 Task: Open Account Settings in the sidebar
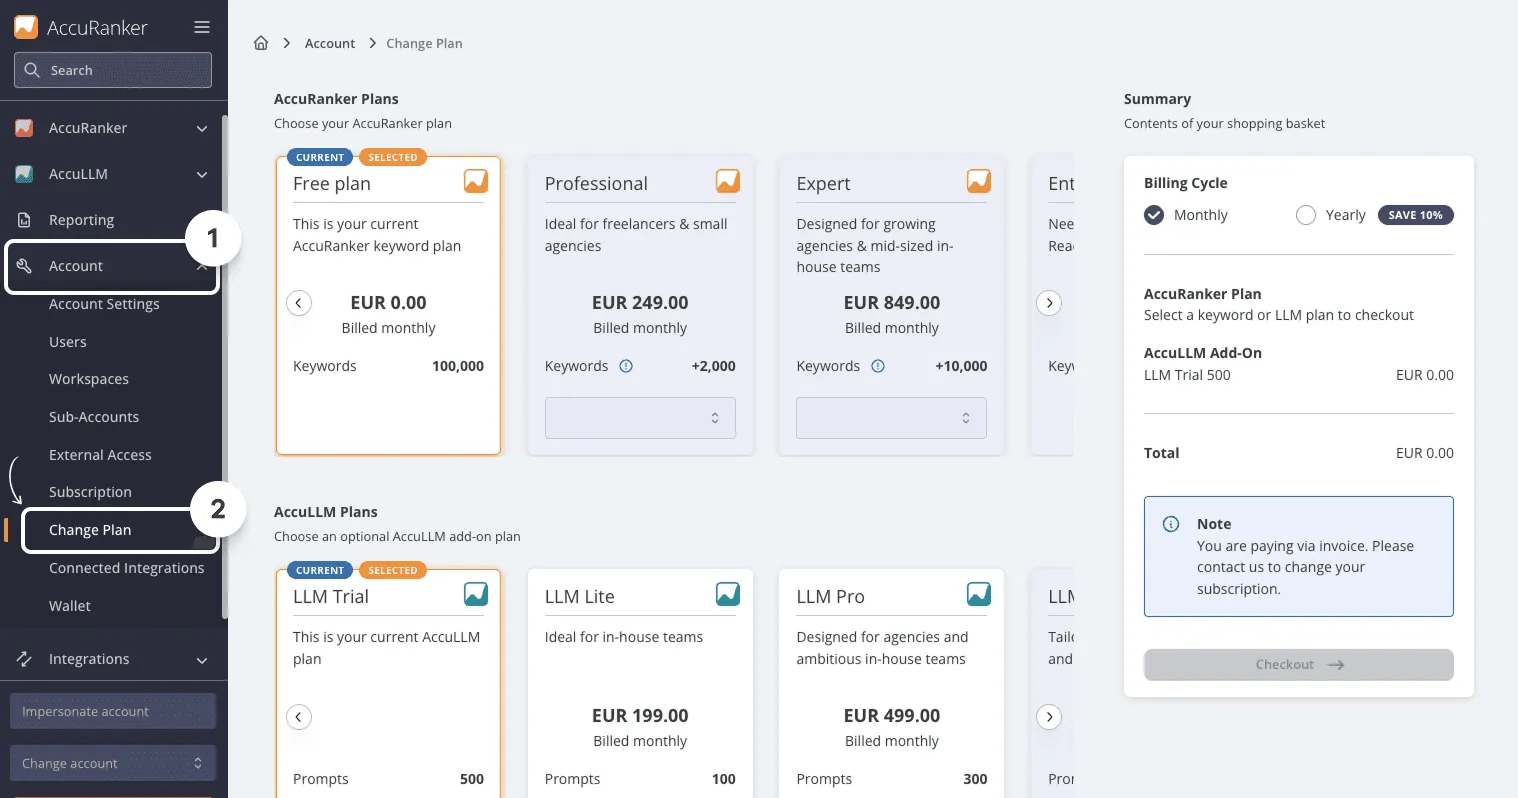[104, 304]
